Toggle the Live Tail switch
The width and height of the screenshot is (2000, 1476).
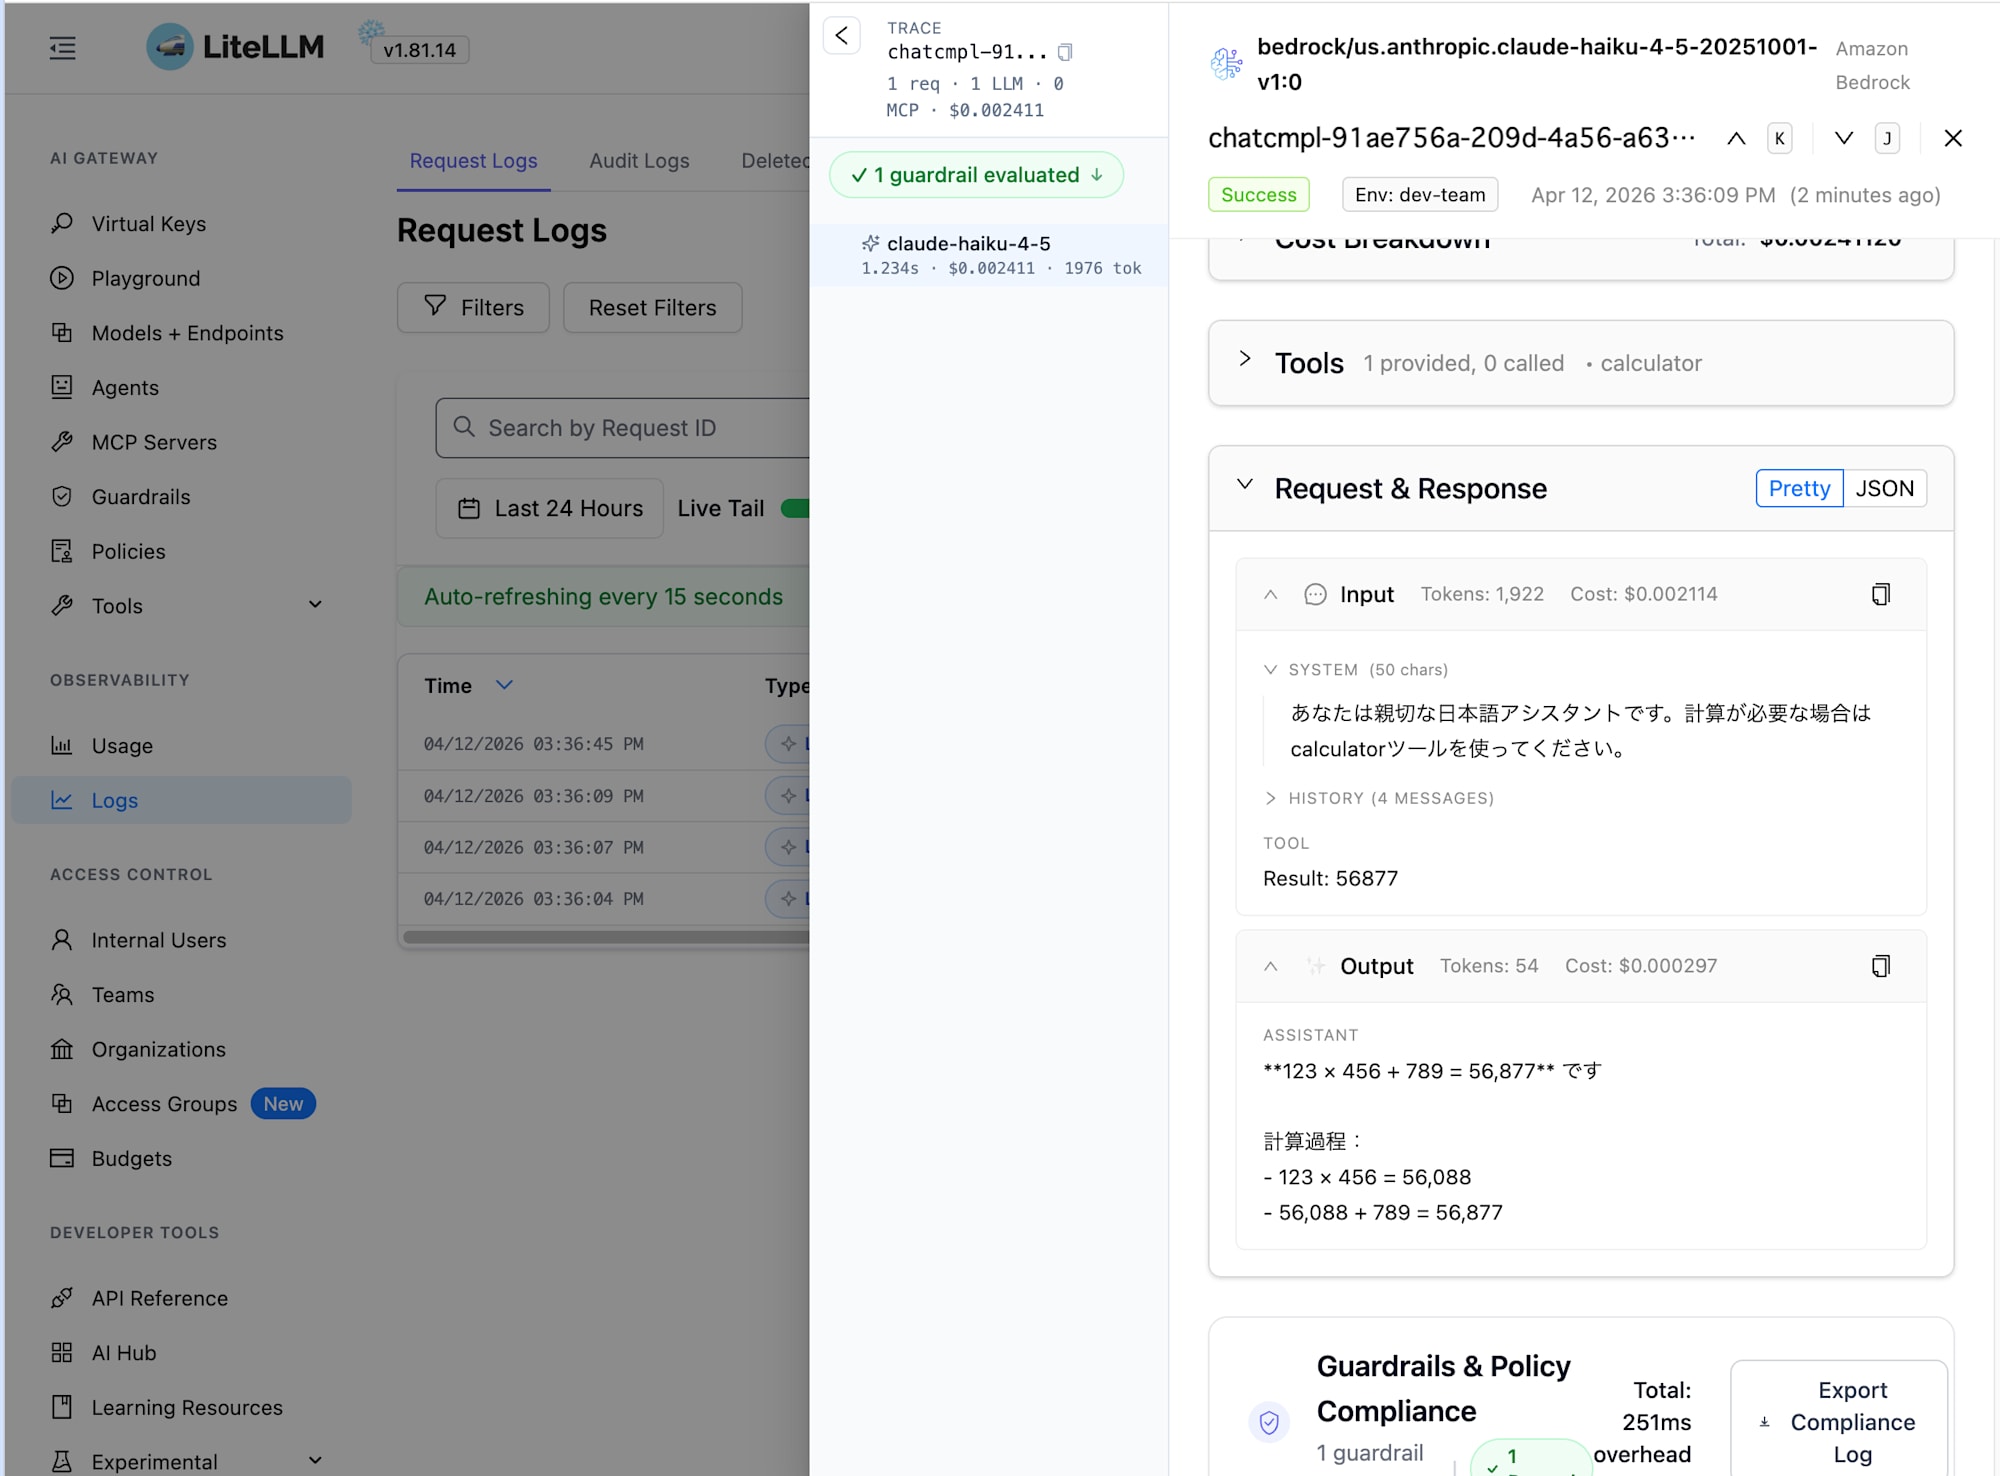click(x=796, y=508)
